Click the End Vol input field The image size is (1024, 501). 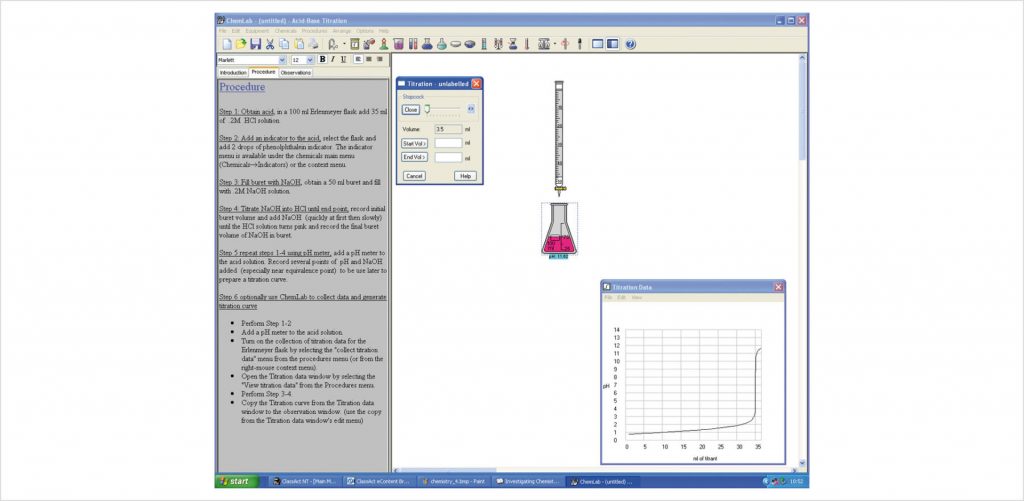click(448, 157)
